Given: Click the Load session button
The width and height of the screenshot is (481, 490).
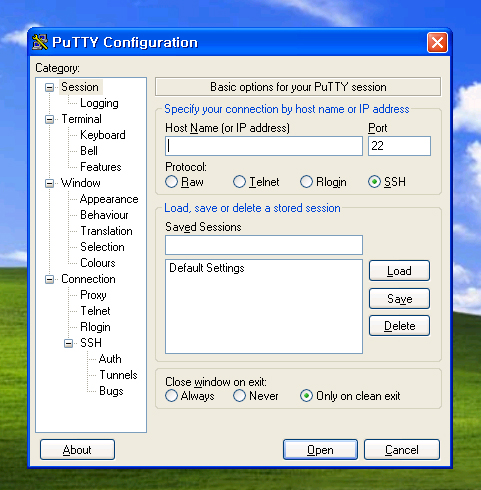Looking at the screenshot, I should coord(399,271).
